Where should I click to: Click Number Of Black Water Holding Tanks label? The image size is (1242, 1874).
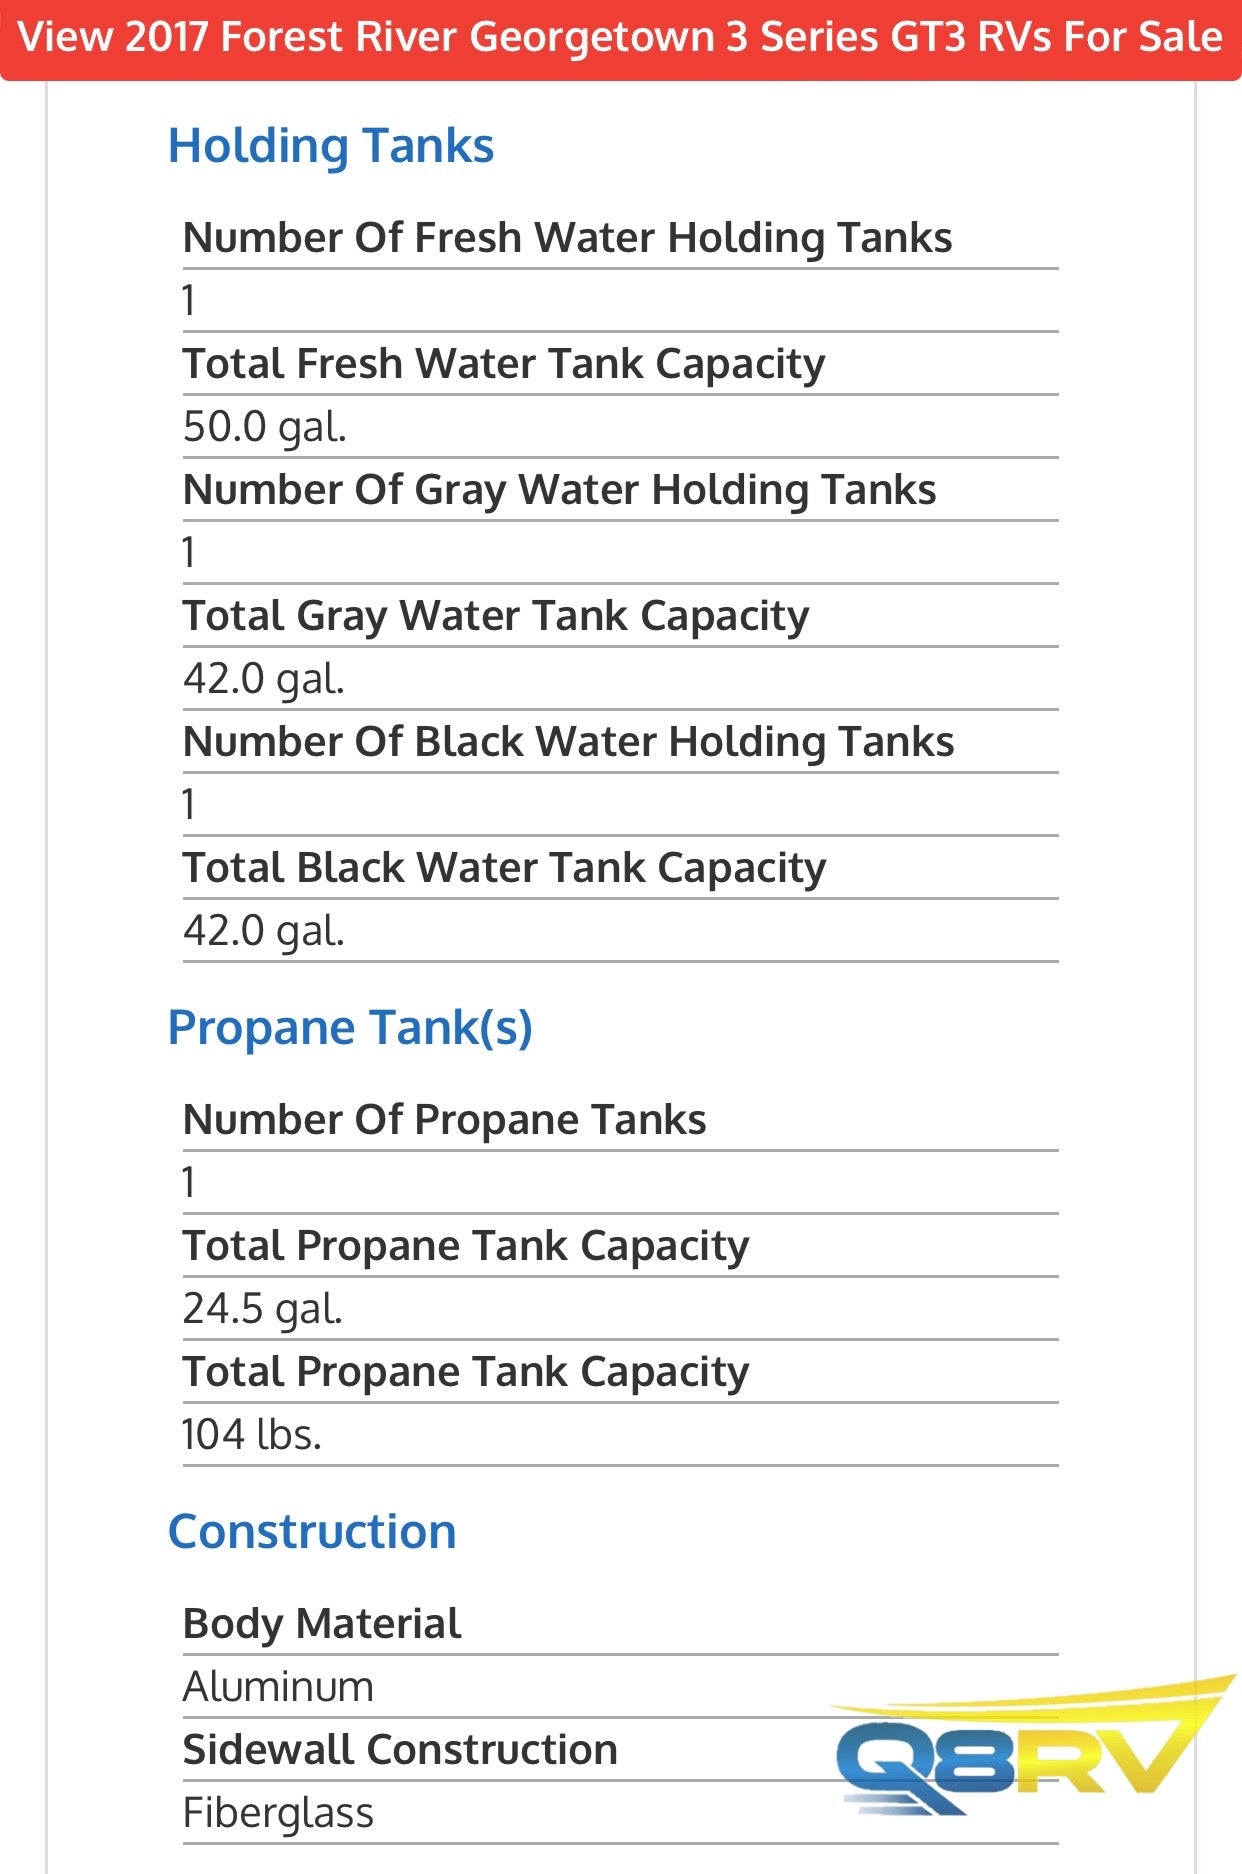coord(568,742)
